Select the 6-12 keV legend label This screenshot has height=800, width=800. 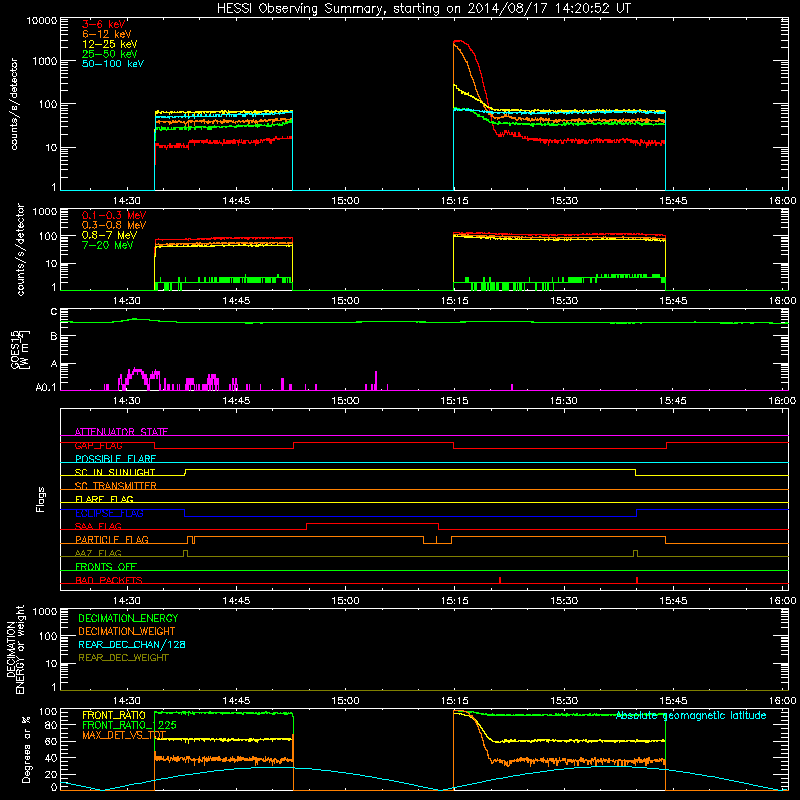click(107, 34)
